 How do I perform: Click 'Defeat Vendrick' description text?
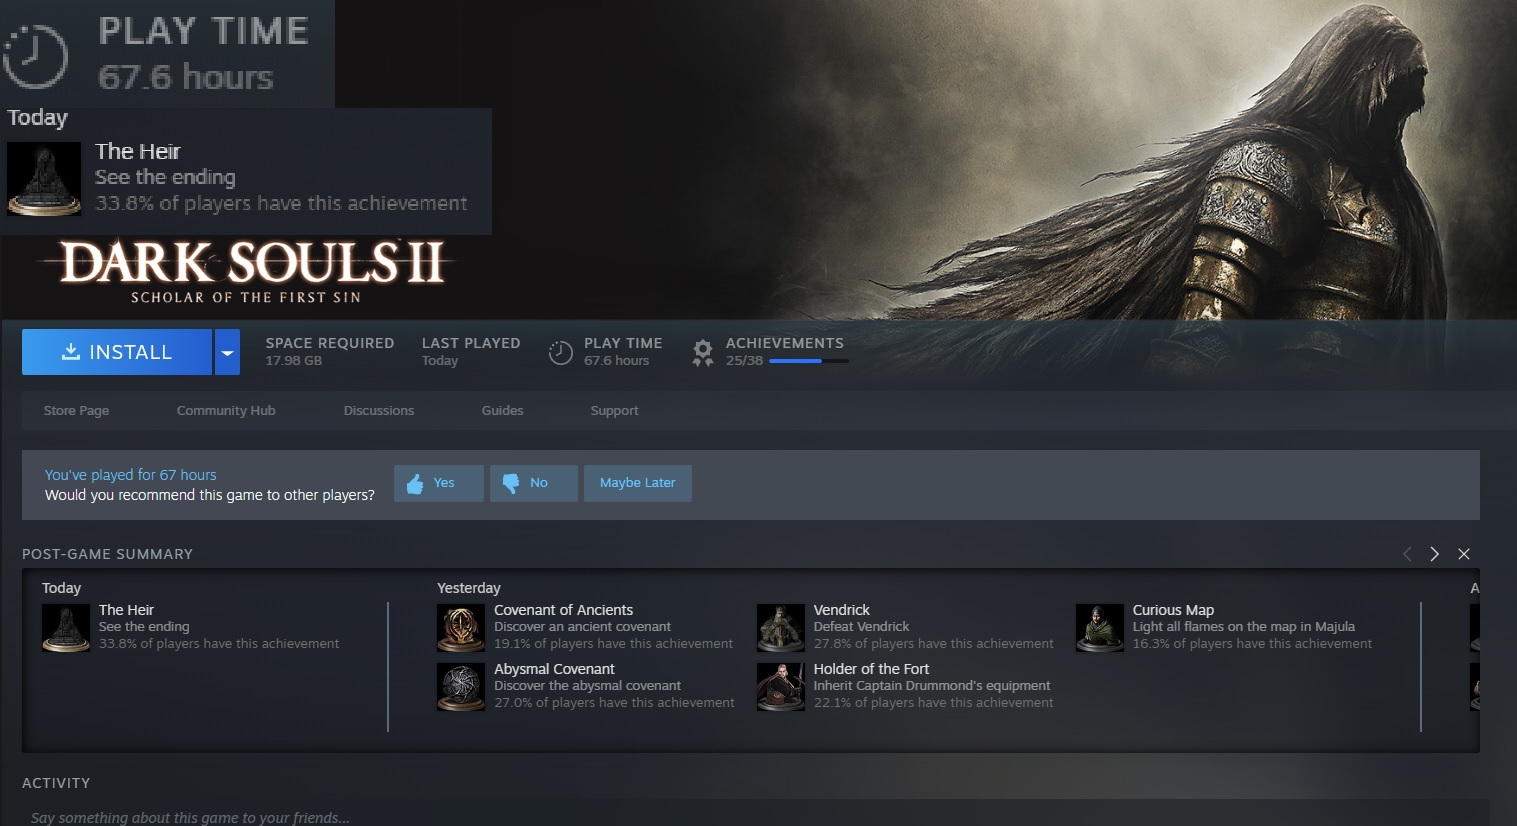[x=861, y=627]
